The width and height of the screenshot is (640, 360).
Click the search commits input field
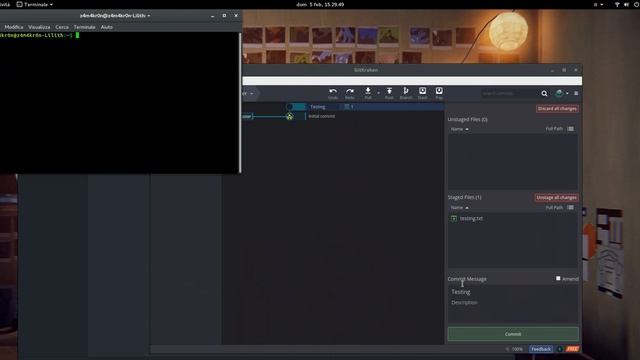509,93
